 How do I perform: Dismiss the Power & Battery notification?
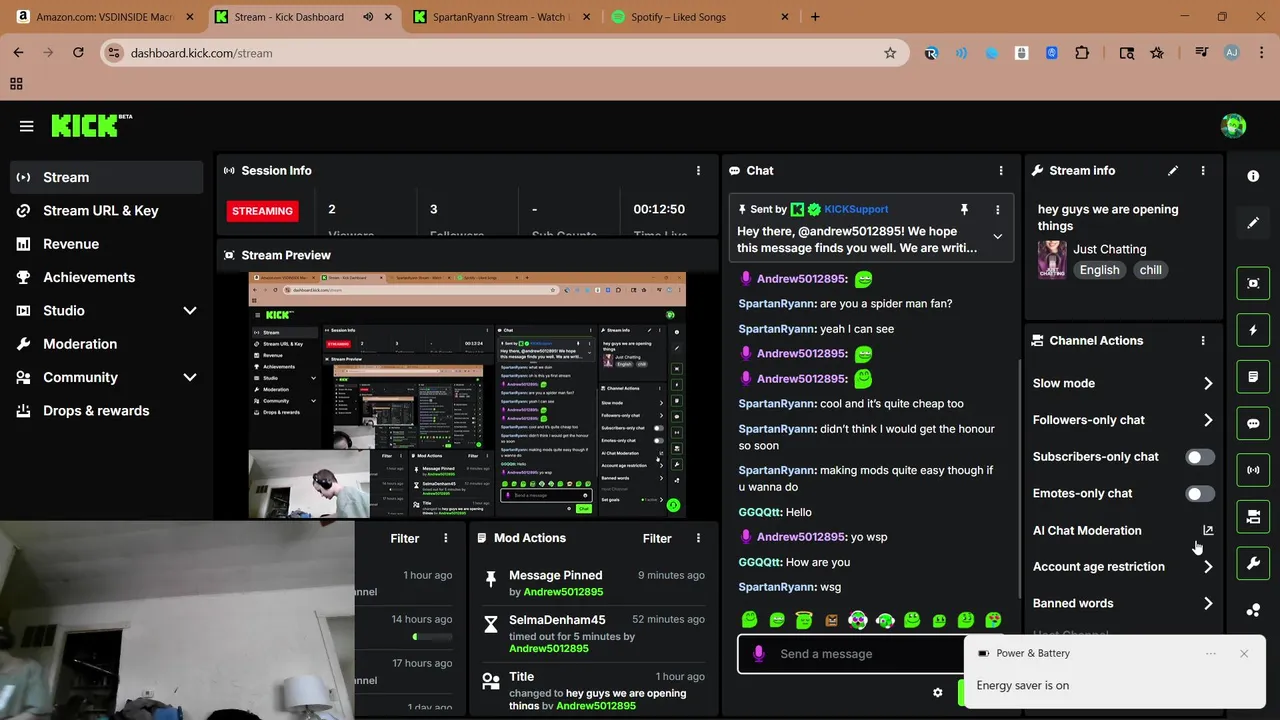(x=1244, y=653)
